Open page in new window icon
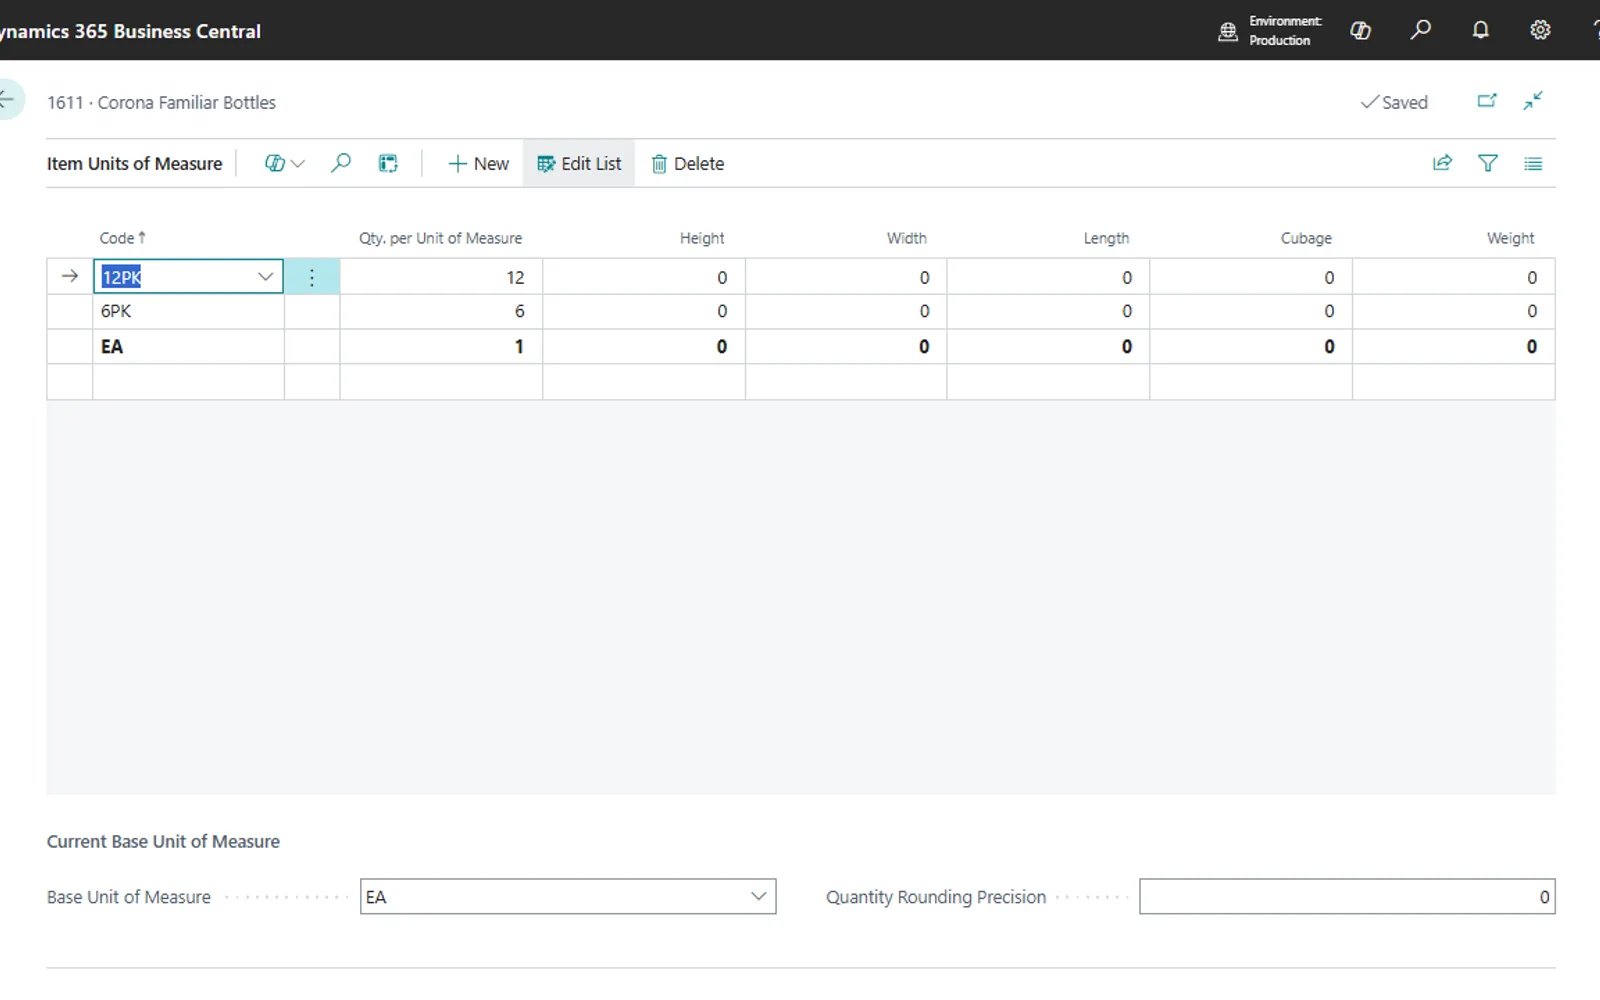Screen dimensions: 1600x1000 [1487, 101]
